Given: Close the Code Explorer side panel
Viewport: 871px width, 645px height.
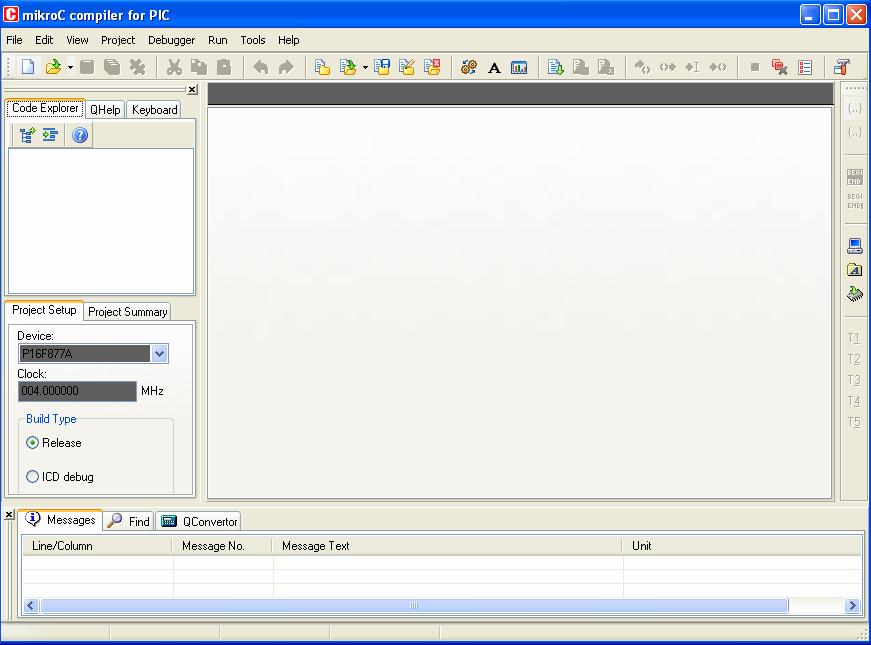Looking at the screenshot, I should tap(192, 89).
